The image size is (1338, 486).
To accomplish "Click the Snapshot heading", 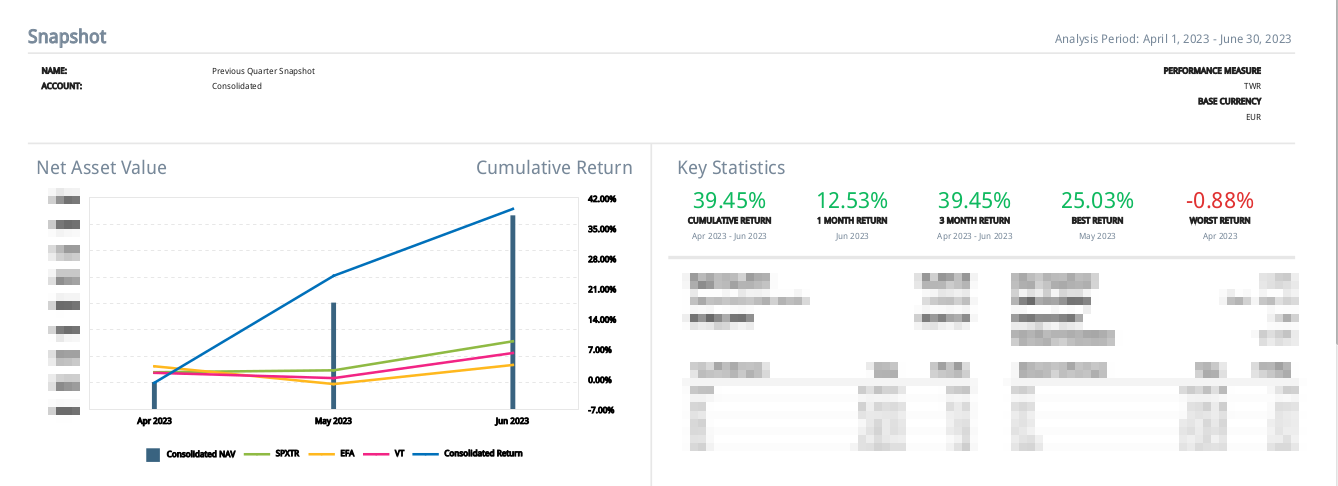I will click(x=67, y=37).
